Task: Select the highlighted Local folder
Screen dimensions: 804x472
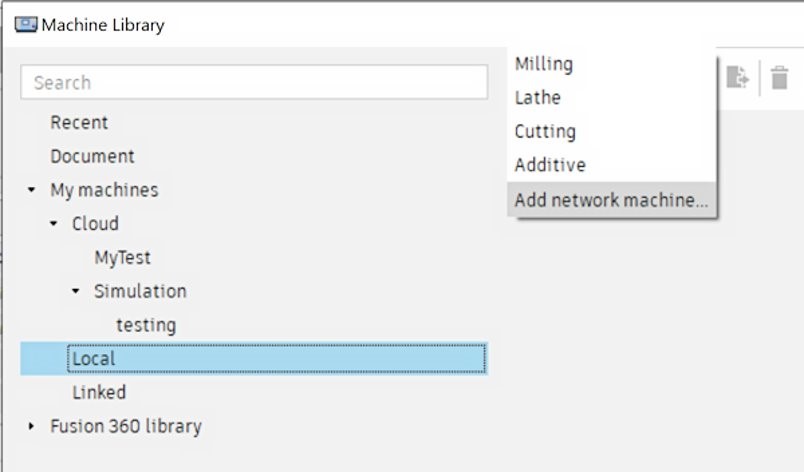Action: pyautogui.click(x=94, y=359)
